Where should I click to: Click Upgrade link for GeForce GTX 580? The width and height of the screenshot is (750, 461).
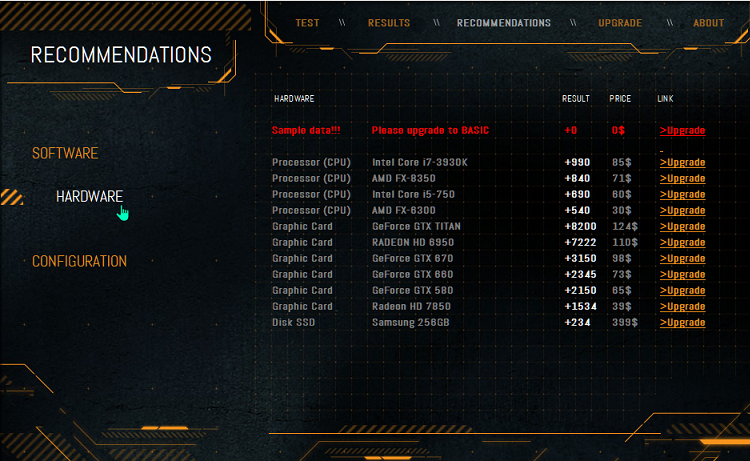[682, 290]
